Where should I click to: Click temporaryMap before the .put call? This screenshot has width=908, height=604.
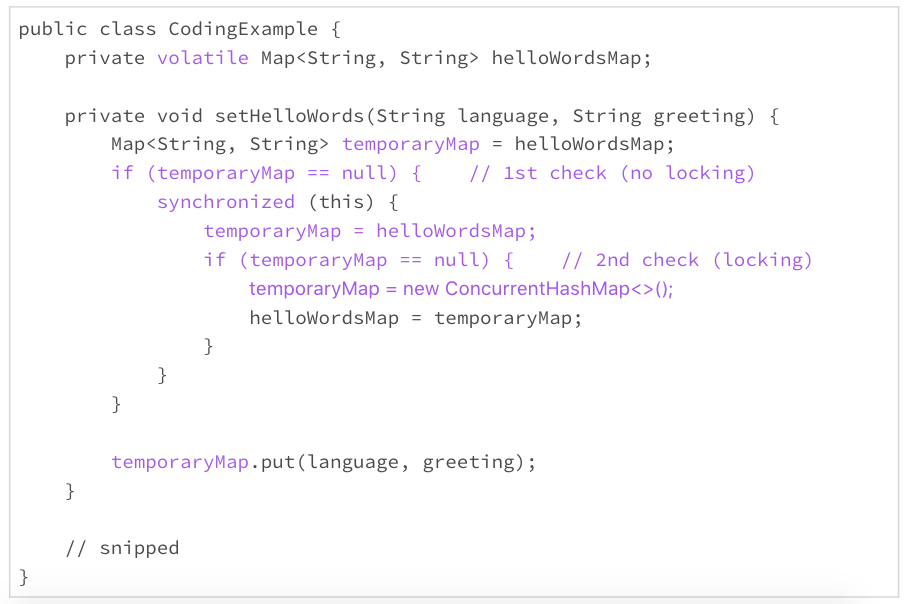[178, 462]
